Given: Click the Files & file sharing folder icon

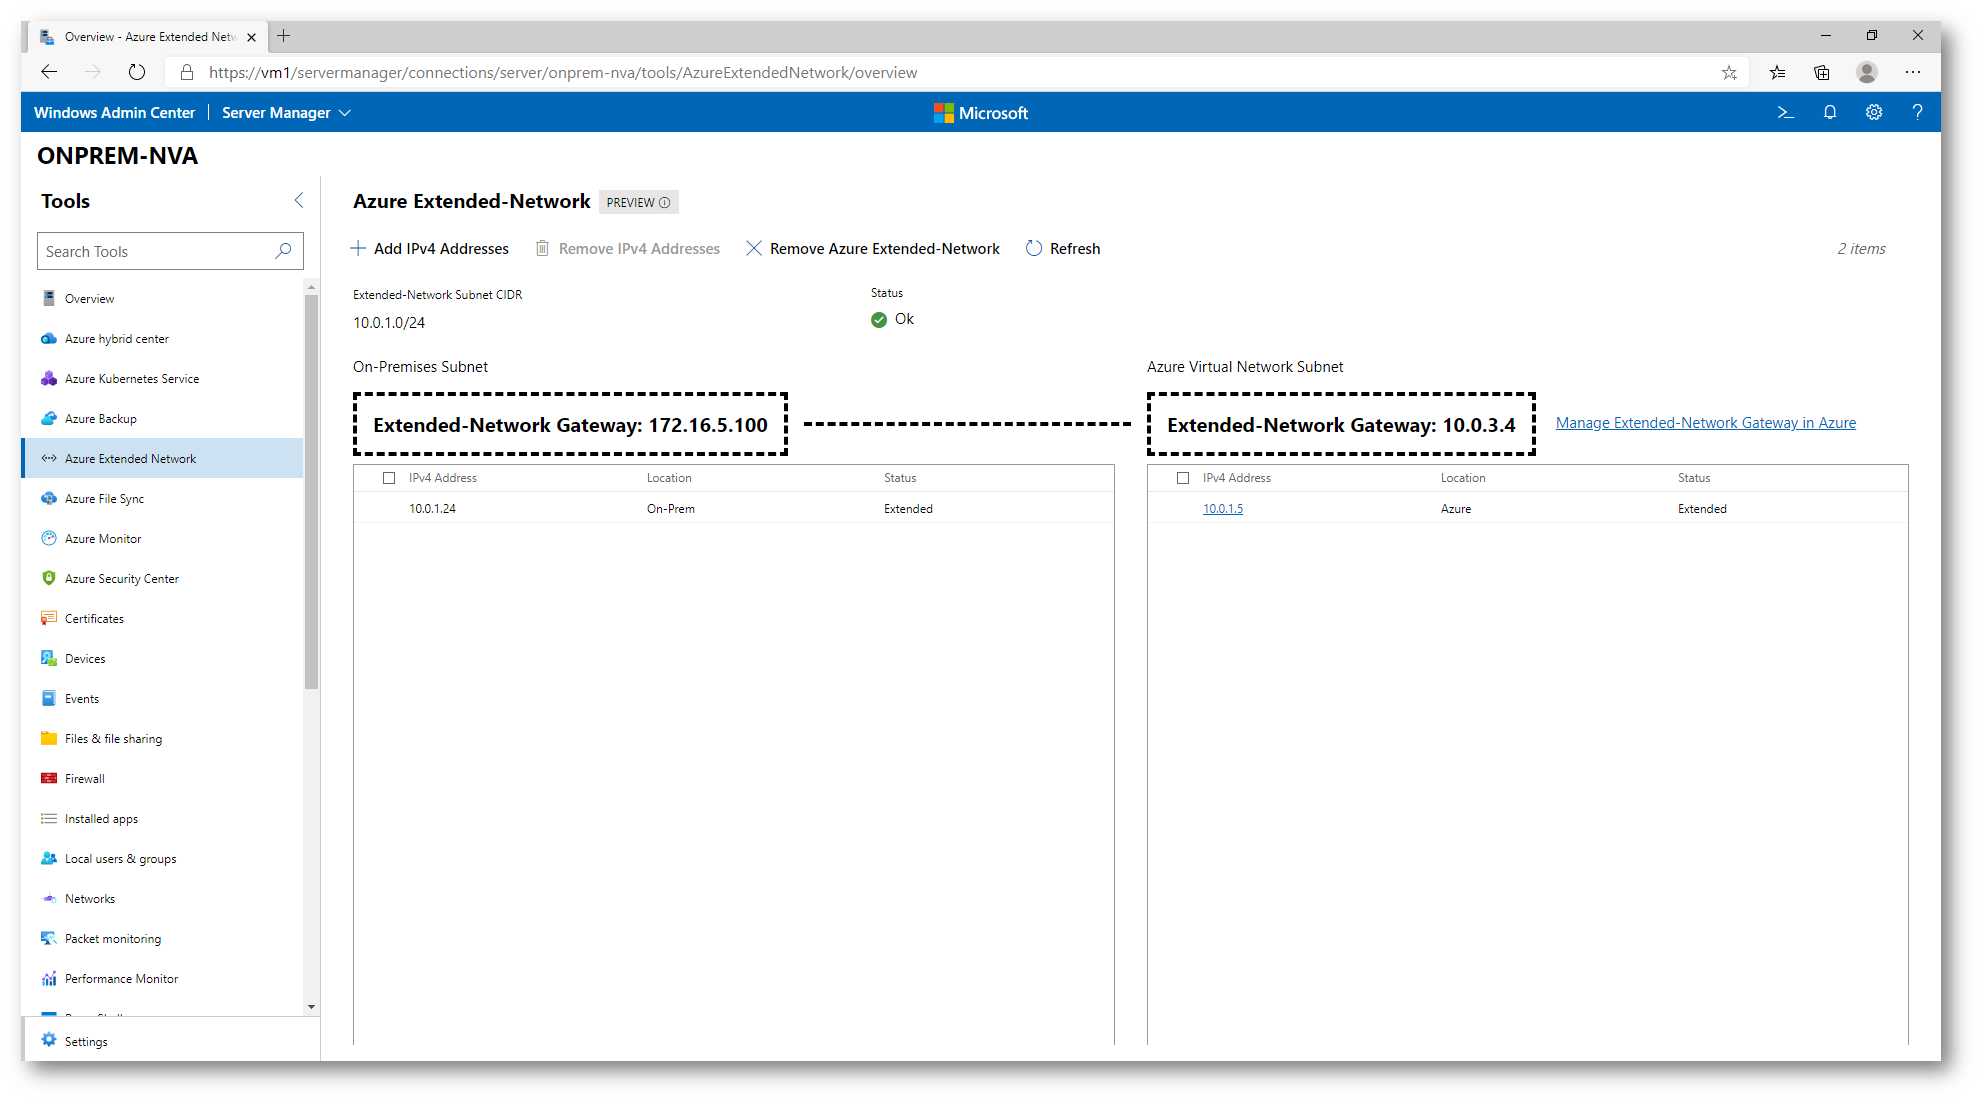Looking at the screenshot, I should click(x=49, y=738).
